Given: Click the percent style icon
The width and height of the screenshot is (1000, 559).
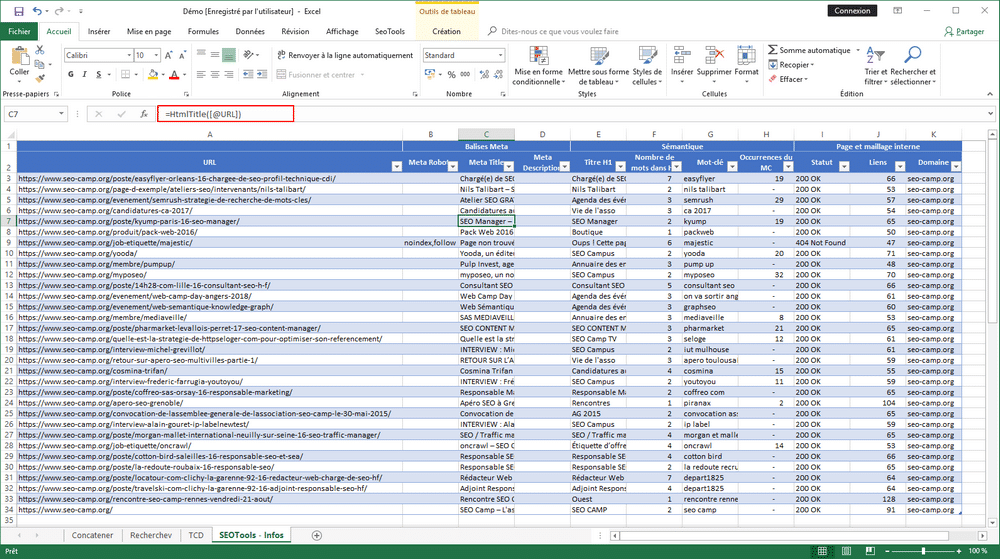Looking at the screenshot, I should [452, 75].
